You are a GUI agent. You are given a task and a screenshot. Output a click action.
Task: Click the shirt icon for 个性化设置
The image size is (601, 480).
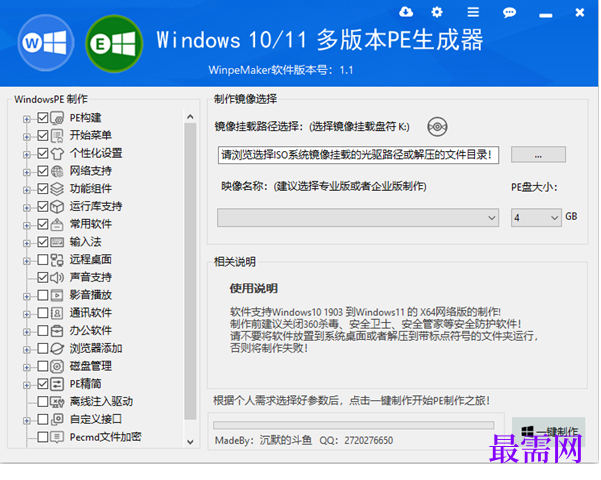(x=57, y=153)
